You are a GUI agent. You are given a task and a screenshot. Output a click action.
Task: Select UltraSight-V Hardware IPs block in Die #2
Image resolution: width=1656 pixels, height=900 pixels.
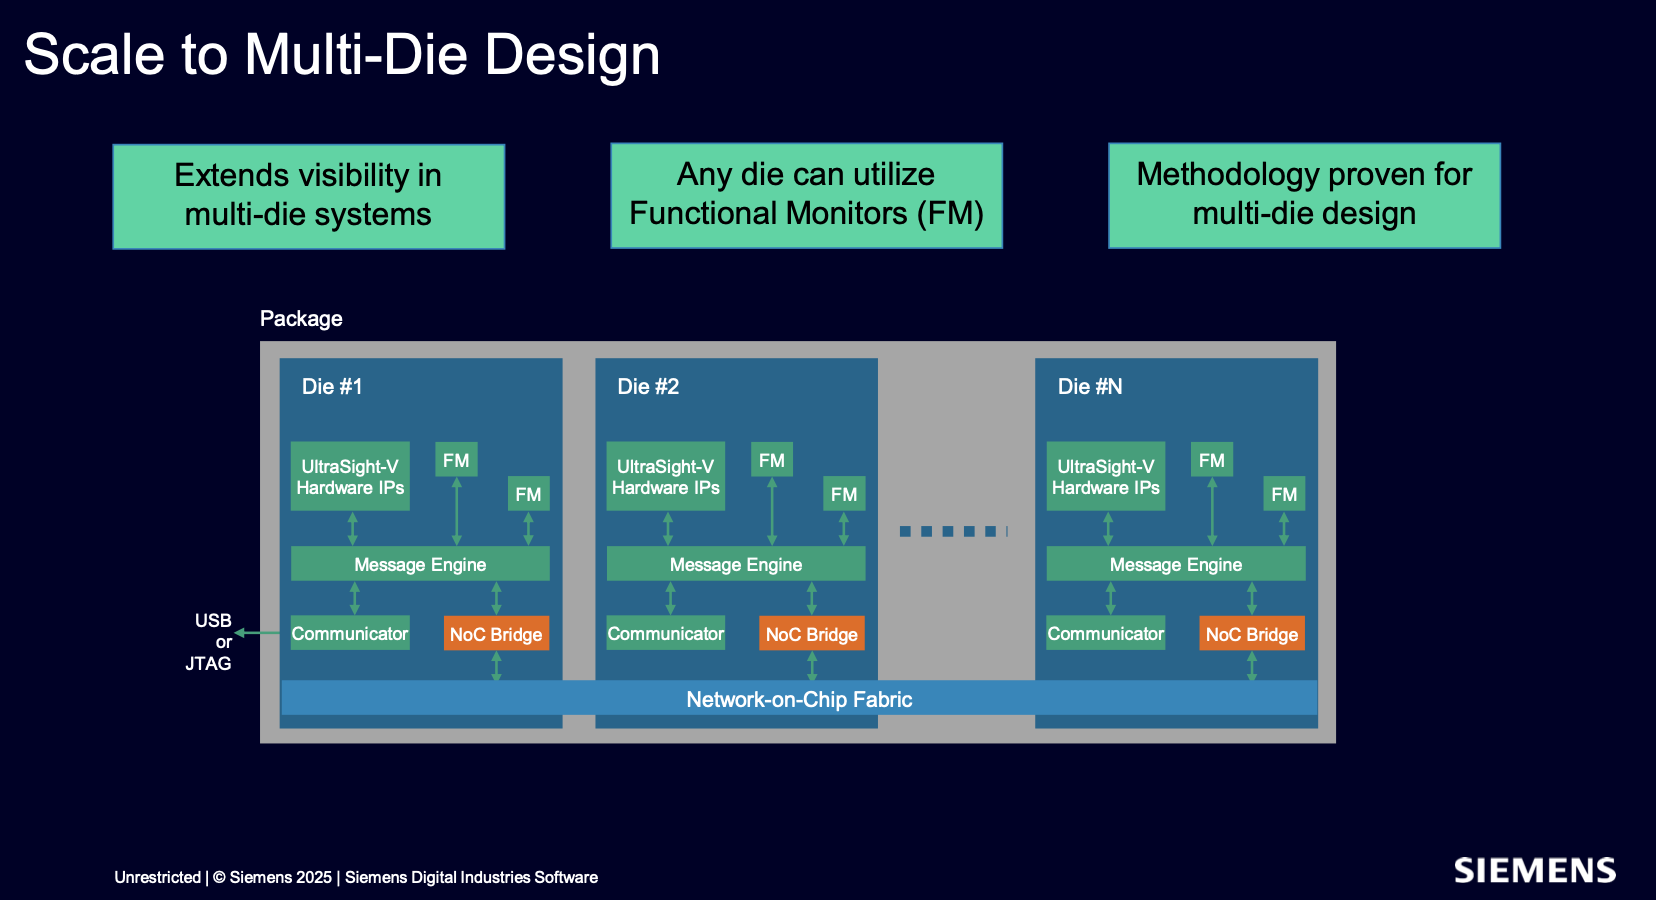(666, 476)
